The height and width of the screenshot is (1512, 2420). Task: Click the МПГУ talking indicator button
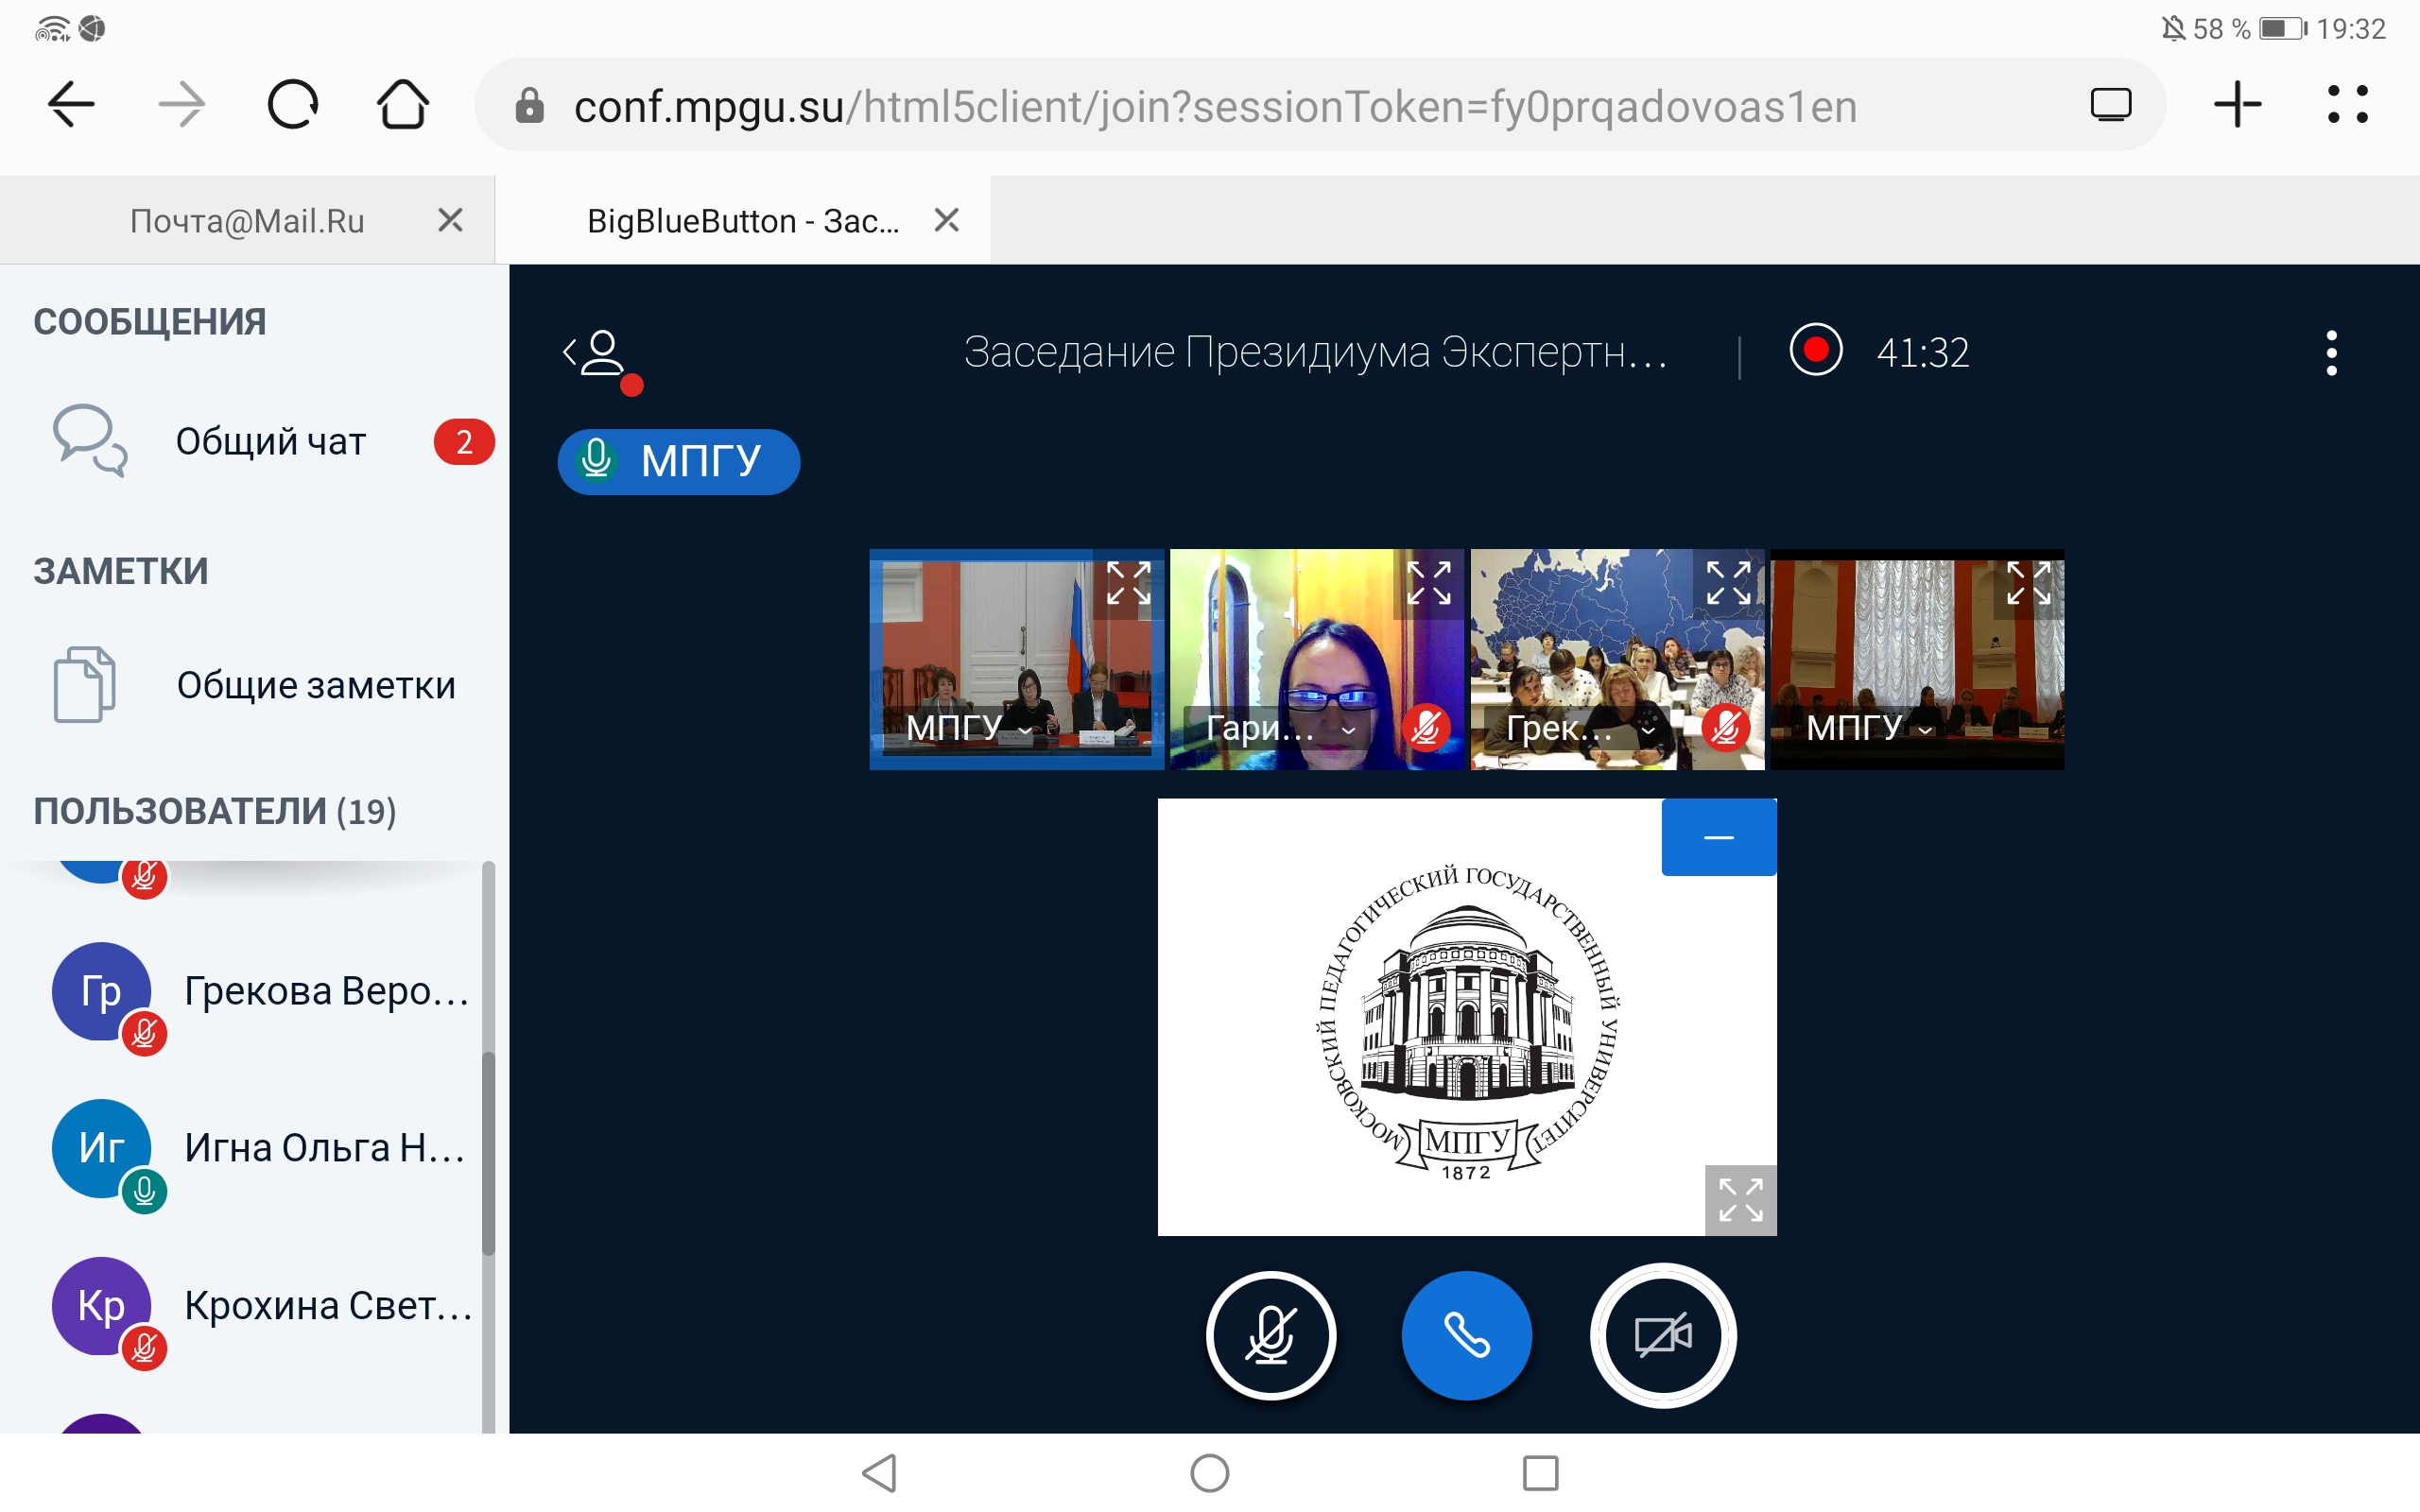(x=679, y=461)
